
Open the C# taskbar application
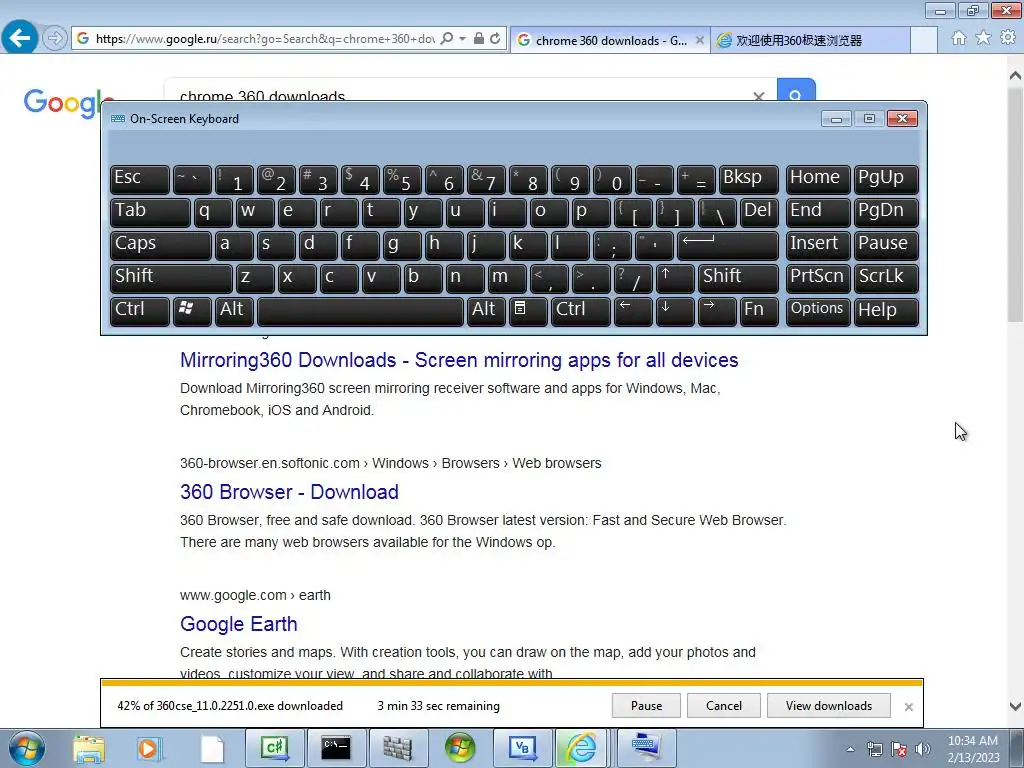click(274, 748)
